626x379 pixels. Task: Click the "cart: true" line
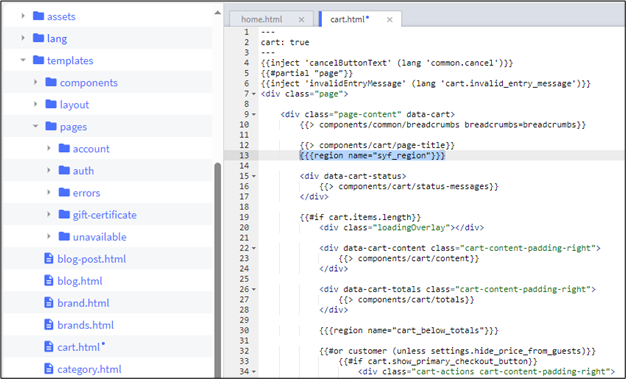point(285,42)
